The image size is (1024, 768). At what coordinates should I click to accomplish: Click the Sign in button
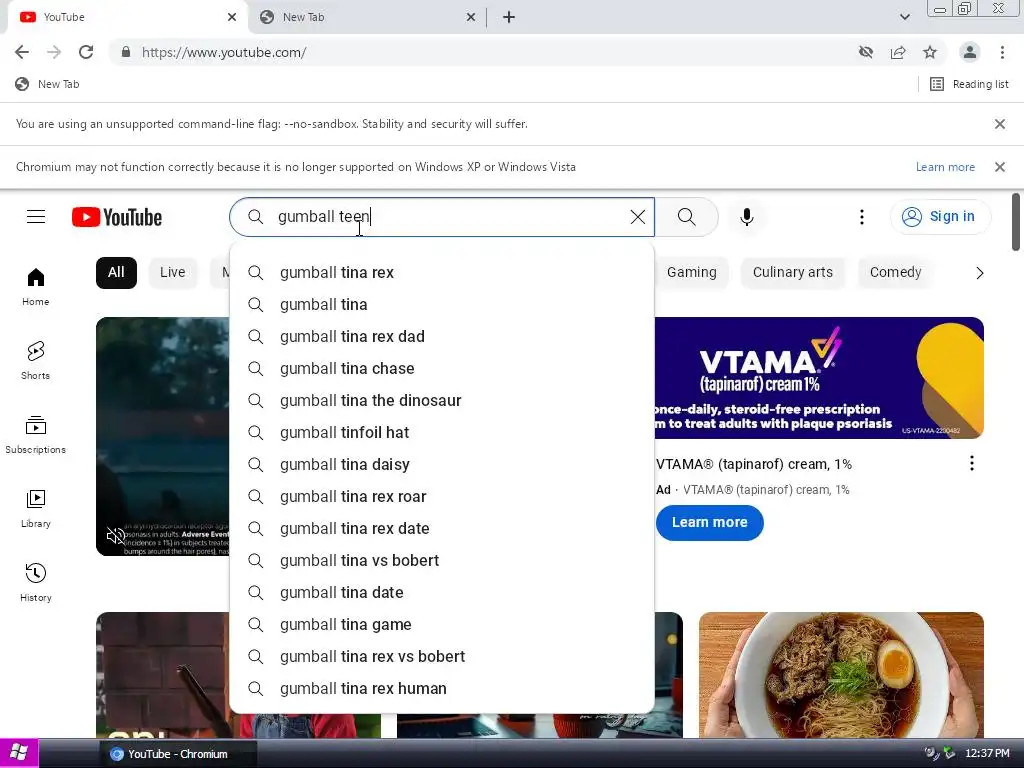tap(940, 217)
